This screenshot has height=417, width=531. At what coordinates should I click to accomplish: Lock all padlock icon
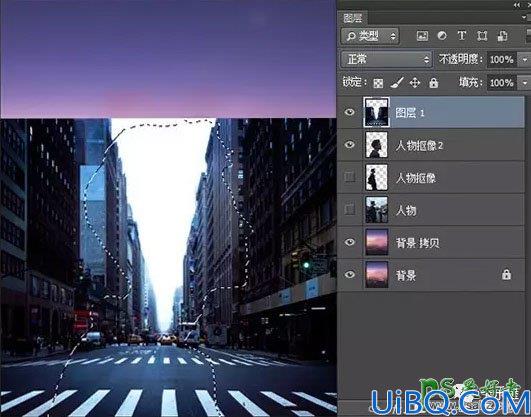433,83
